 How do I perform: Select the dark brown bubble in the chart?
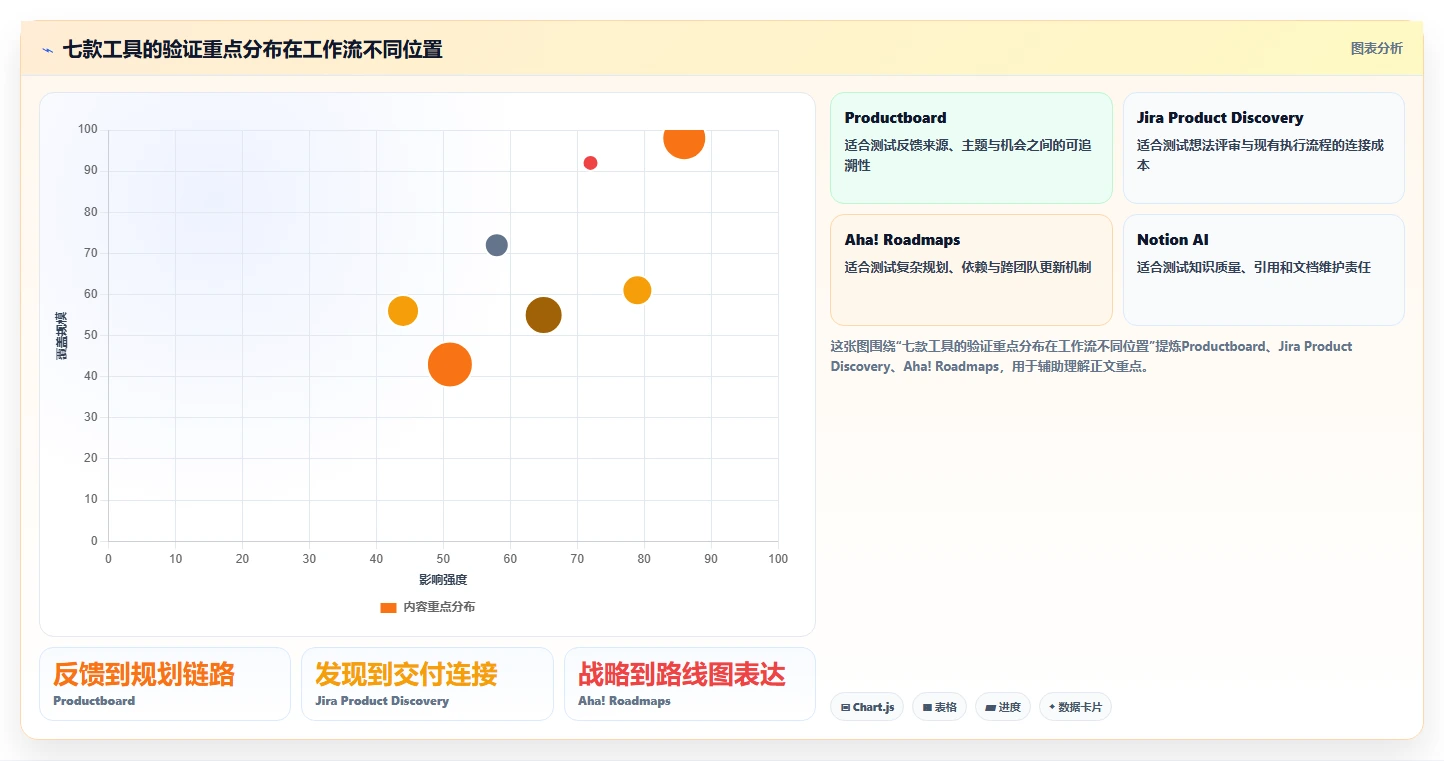543,315
